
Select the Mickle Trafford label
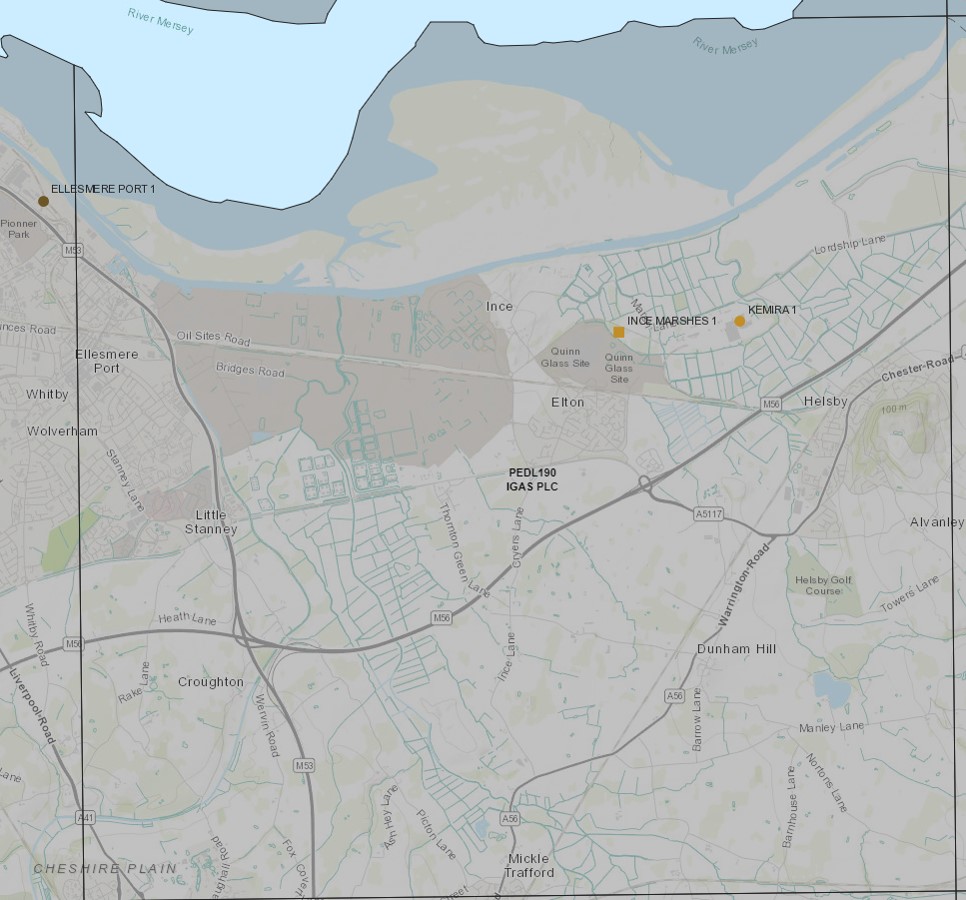tap(529, 865)
